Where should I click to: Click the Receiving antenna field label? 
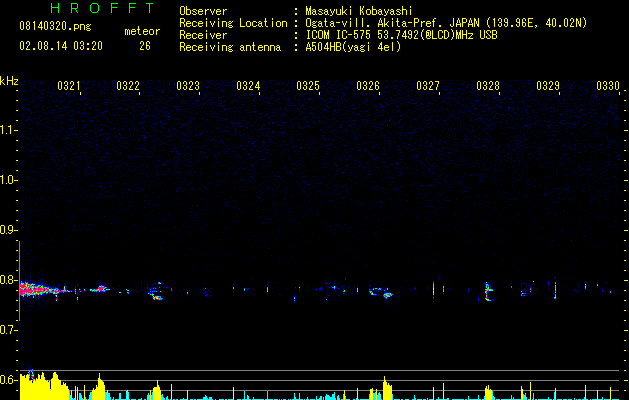[230, 47]
